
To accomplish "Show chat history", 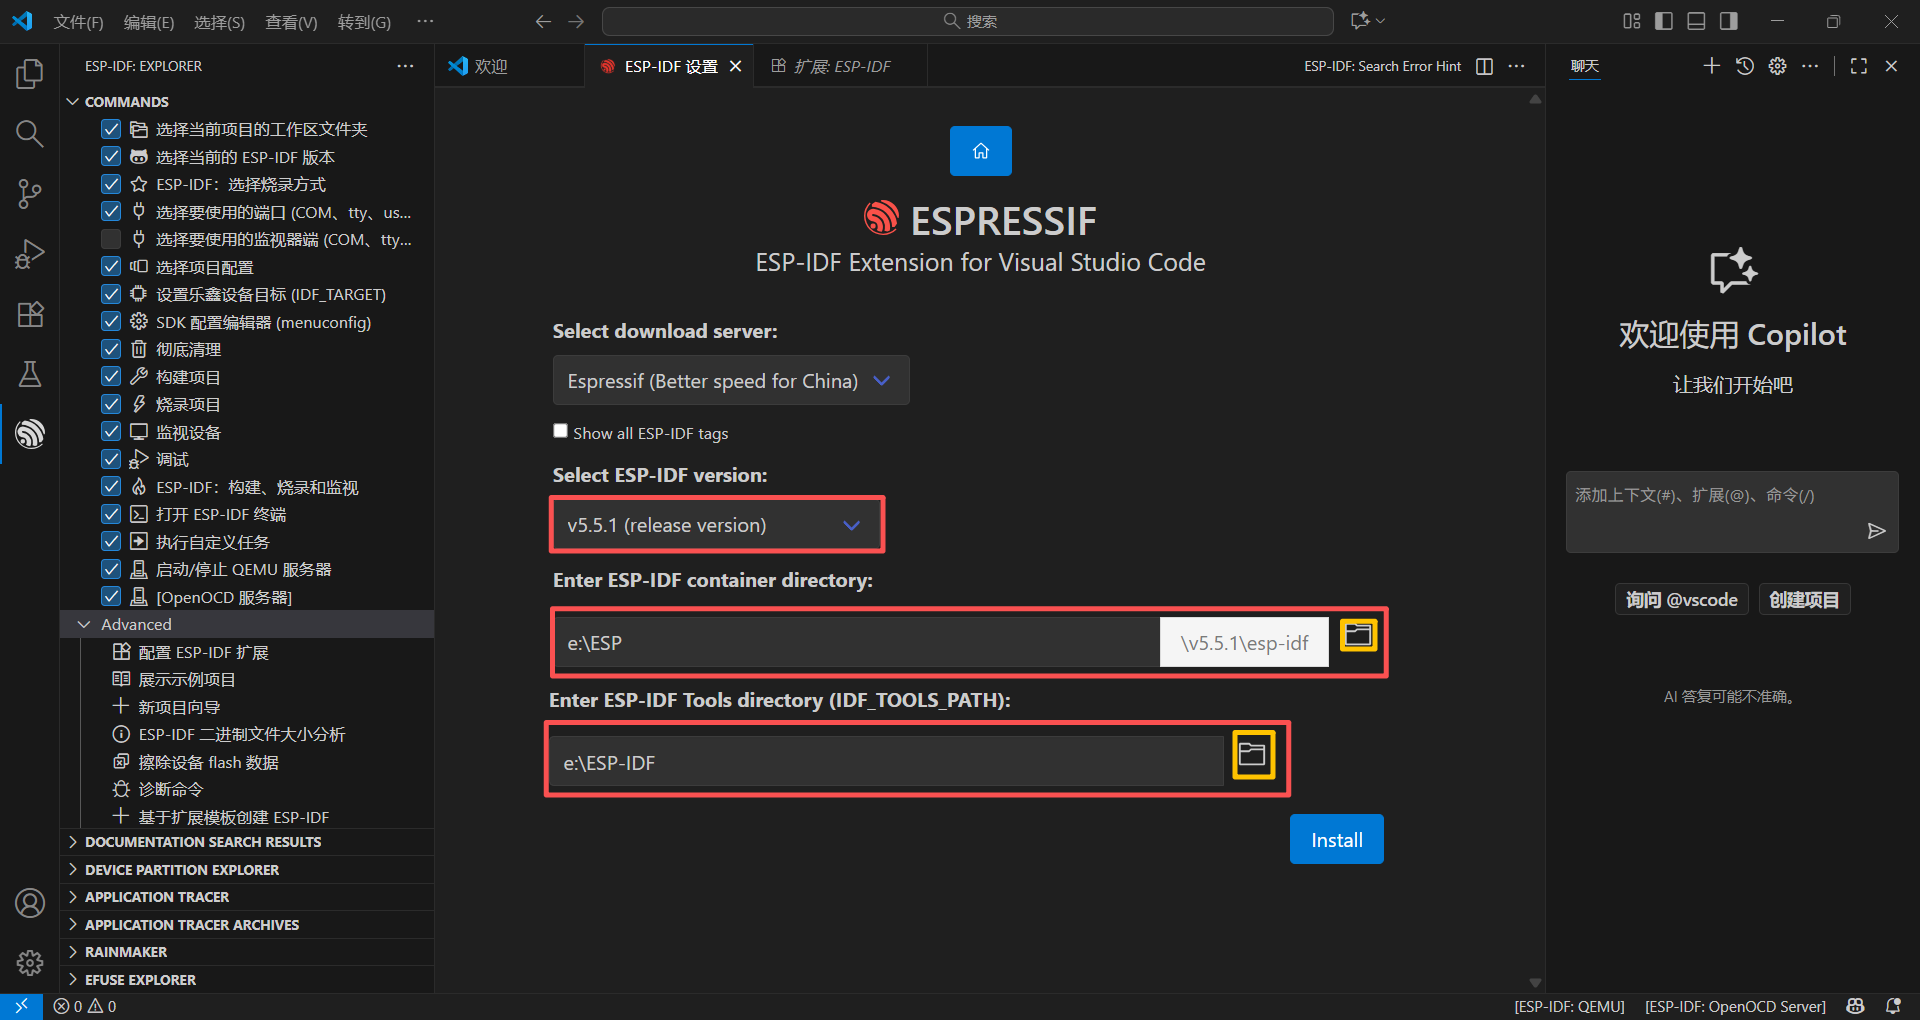I will tap(1745, 66).
